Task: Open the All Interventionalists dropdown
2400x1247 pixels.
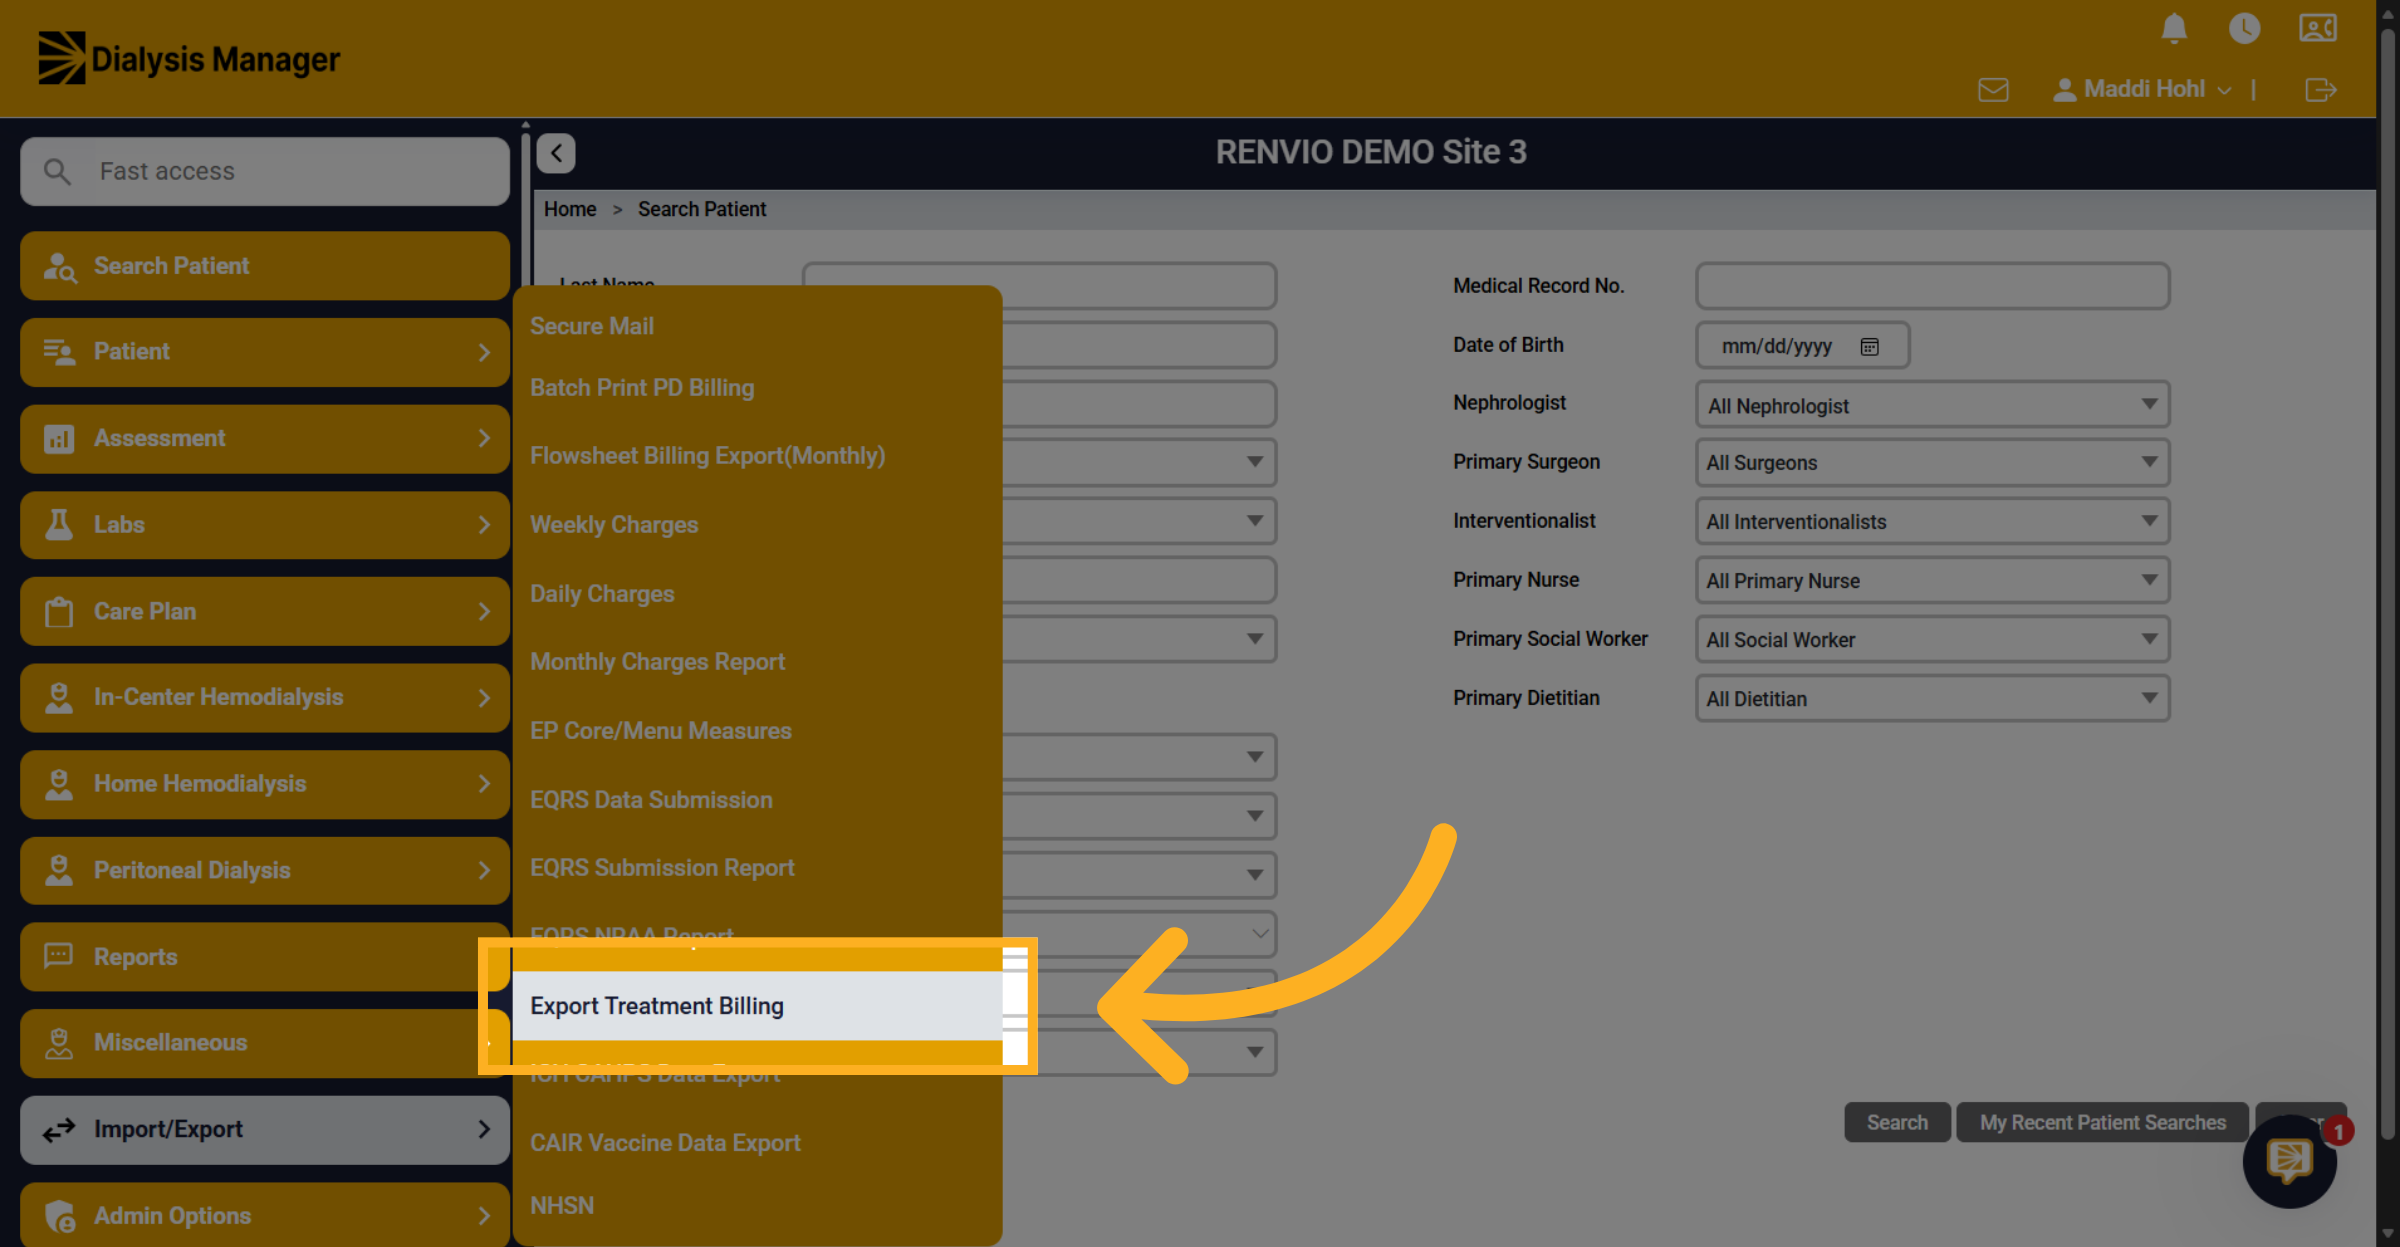Action: coord(1932,521)
